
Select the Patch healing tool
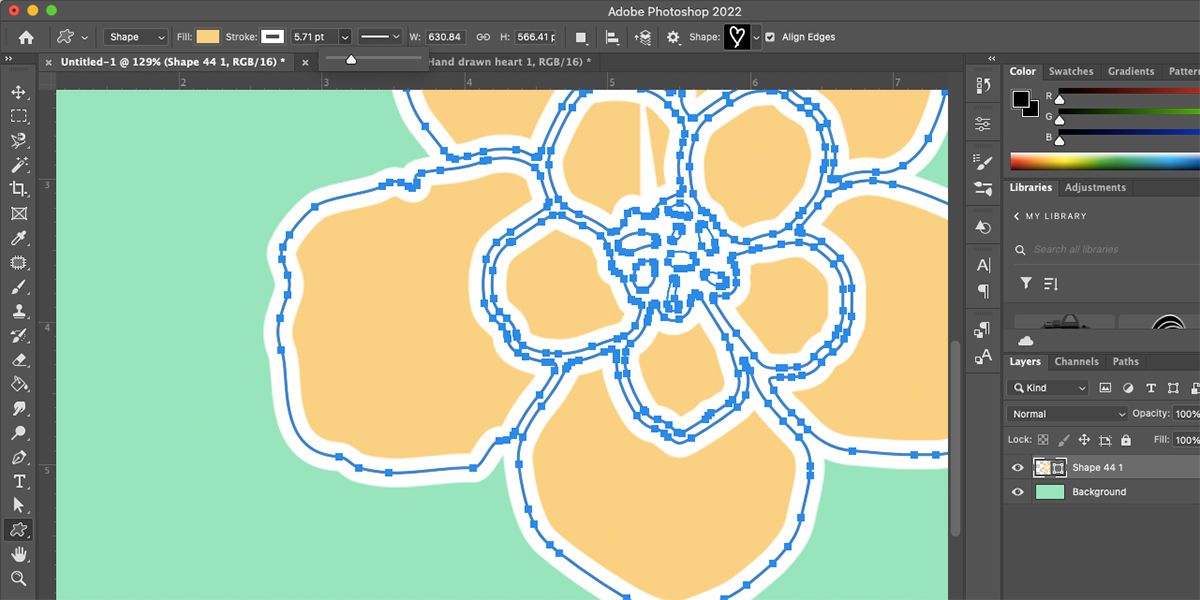pyautogui.click(x=19, y=263)
